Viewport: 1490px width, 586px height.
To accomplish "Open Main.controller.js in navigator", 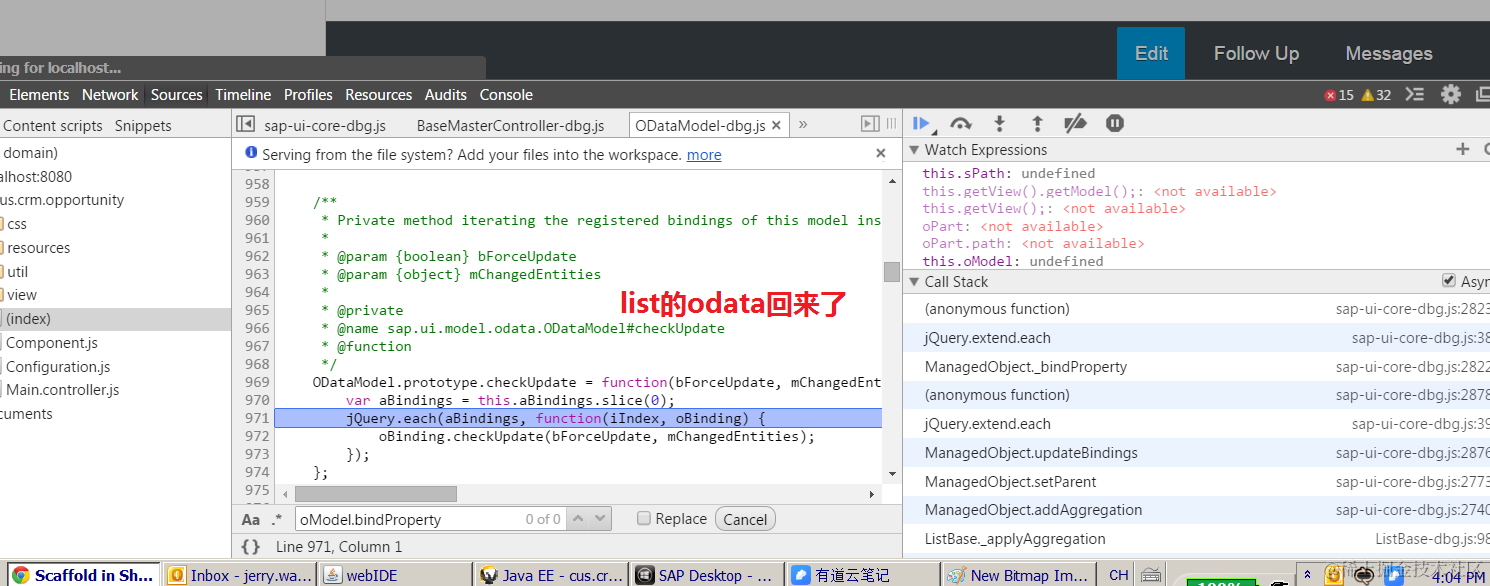I will pyautogui.click(x=62, y=390).
